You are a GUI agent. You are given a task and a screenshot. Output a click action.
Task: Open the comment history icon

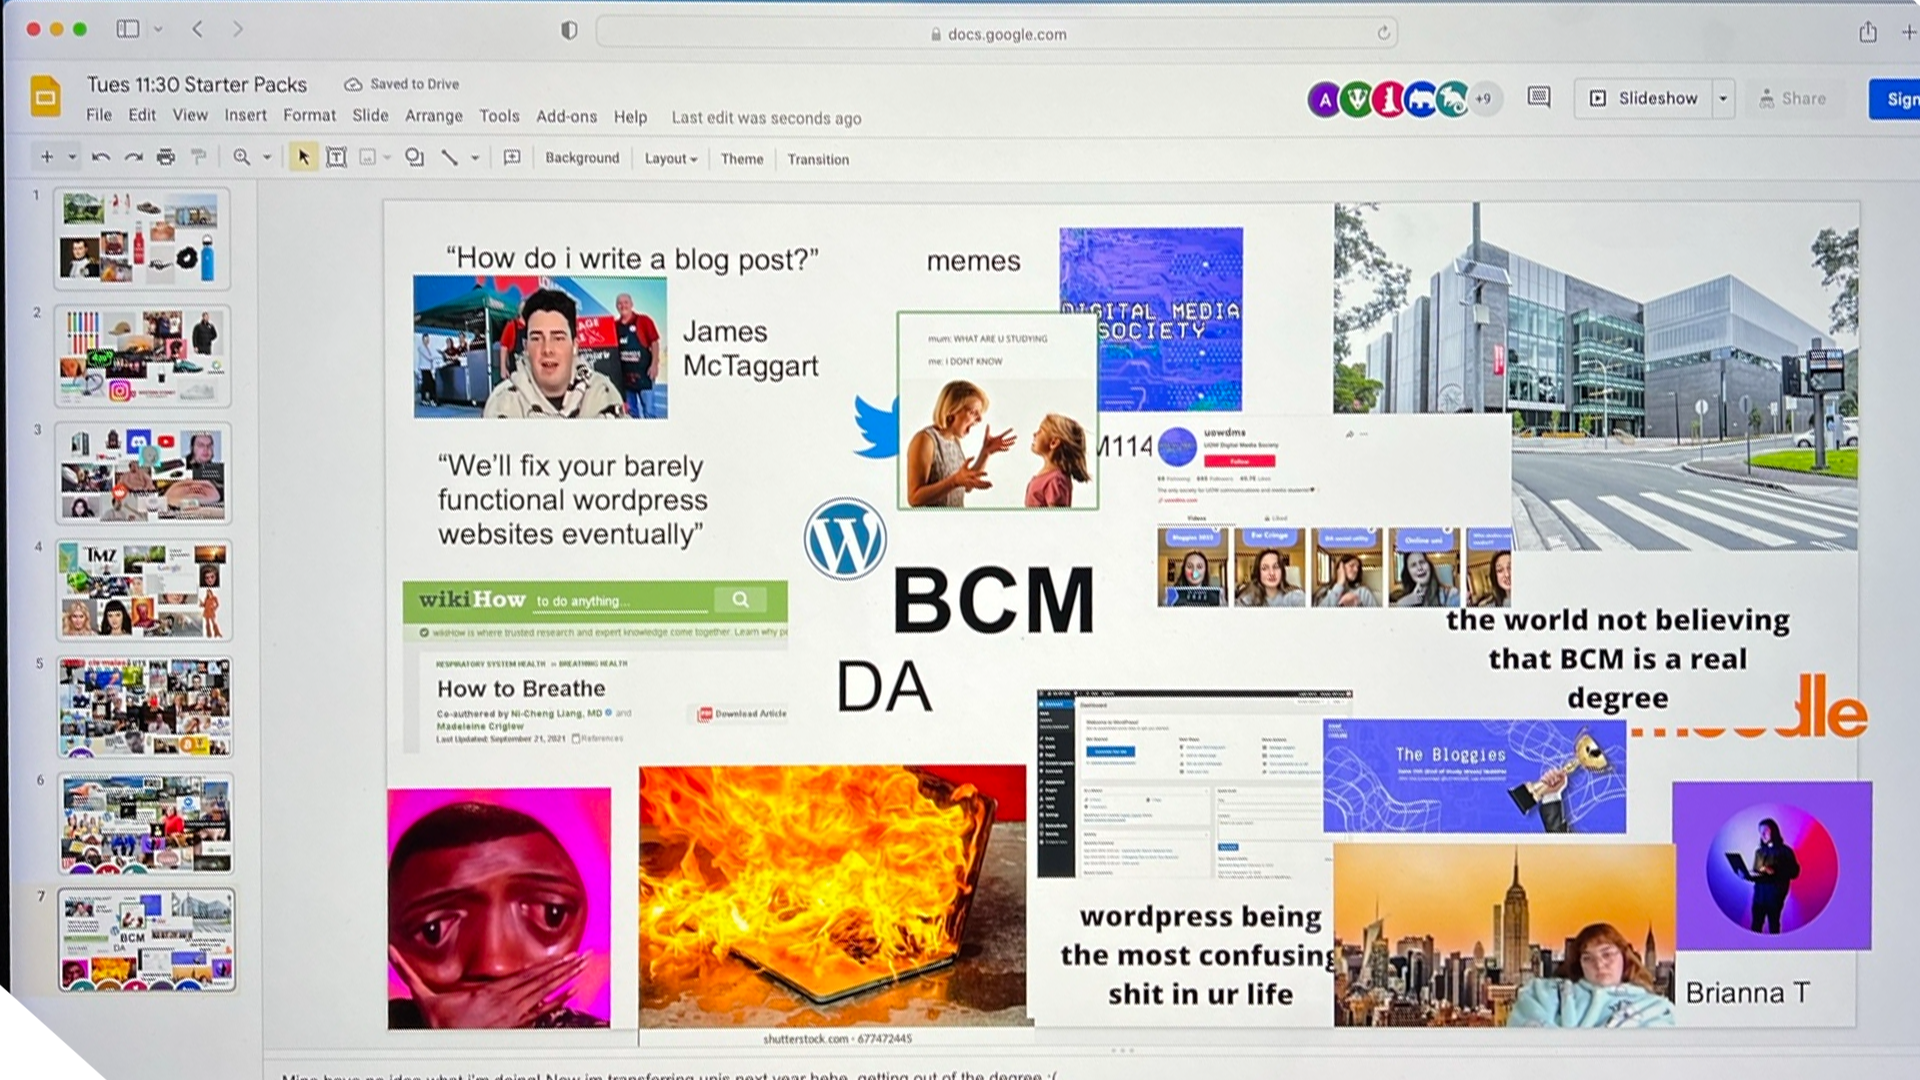1539,97
